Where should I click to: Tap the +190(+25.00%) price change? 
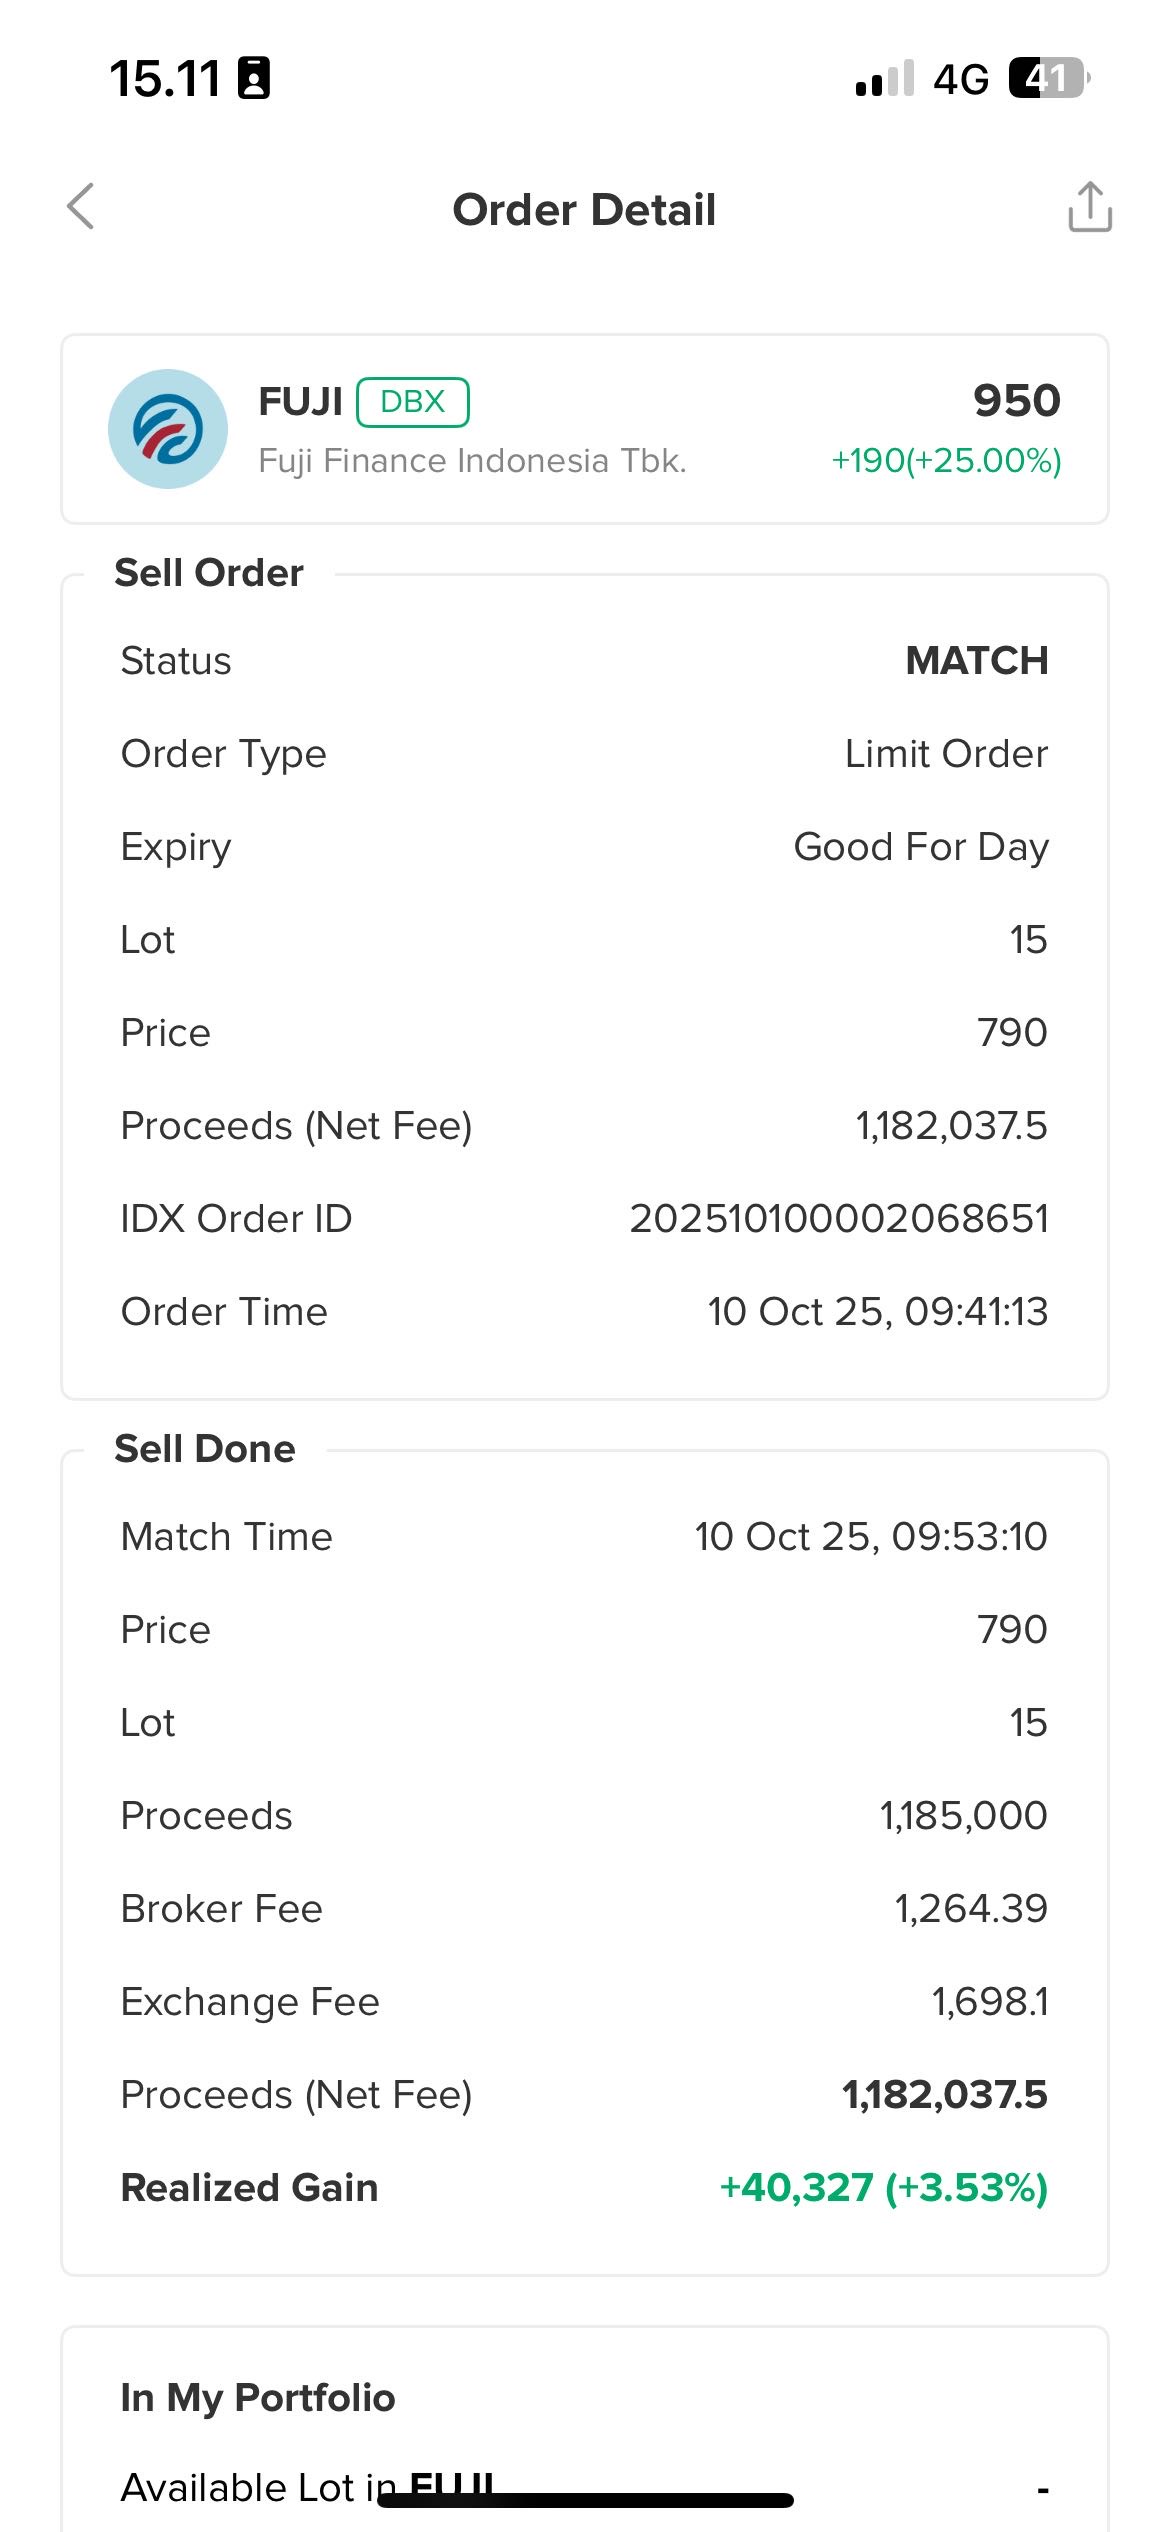(946, 461)
